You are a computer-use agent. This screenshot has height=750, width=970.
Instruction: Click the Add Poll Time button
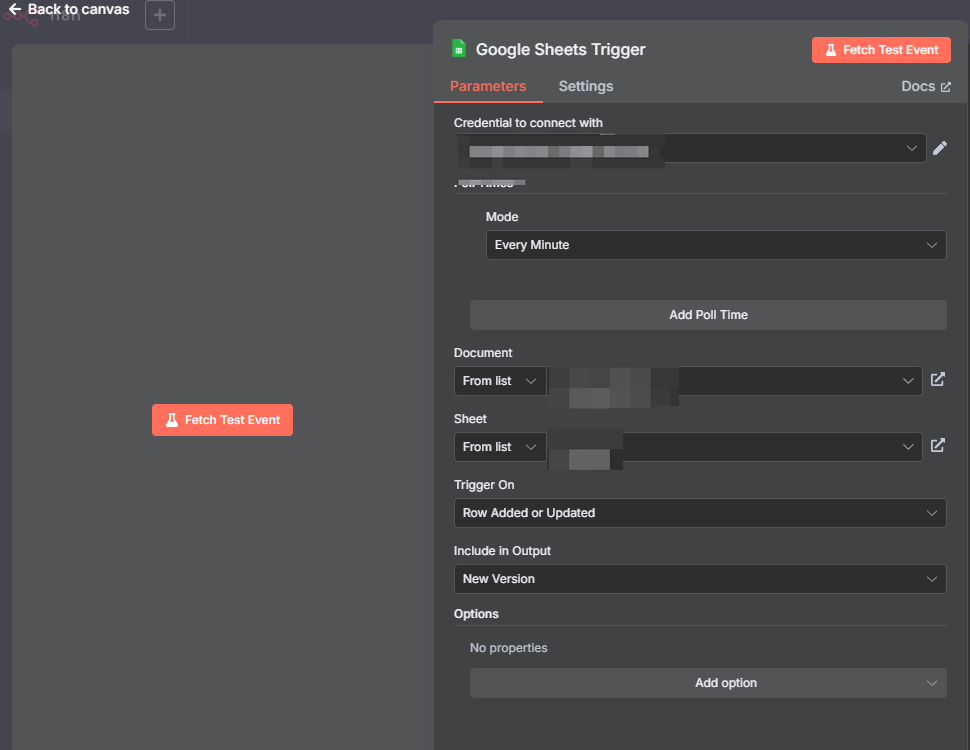708,315
